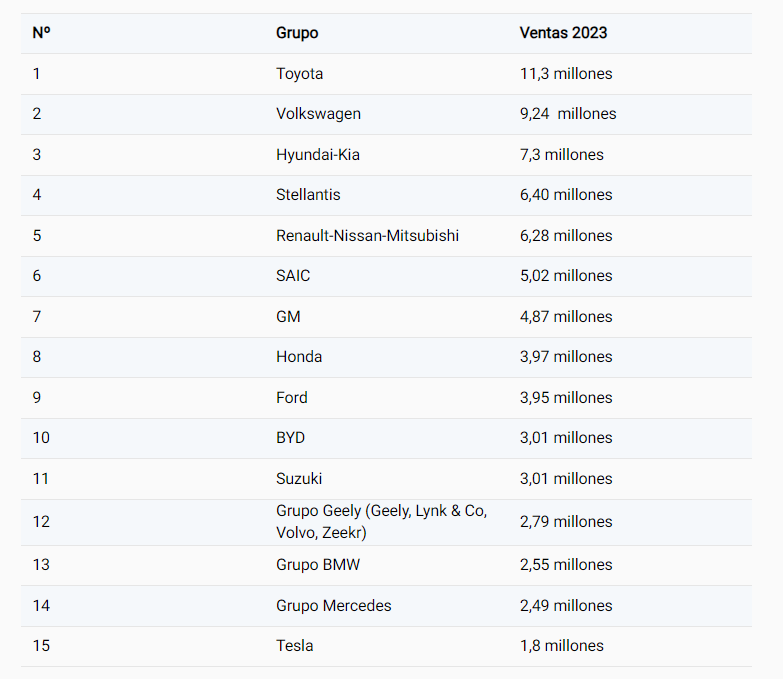783x679 pixels.
Task: Click rank number '9' in Ford row
Action: pyautogui.click(x=37, y=397)
